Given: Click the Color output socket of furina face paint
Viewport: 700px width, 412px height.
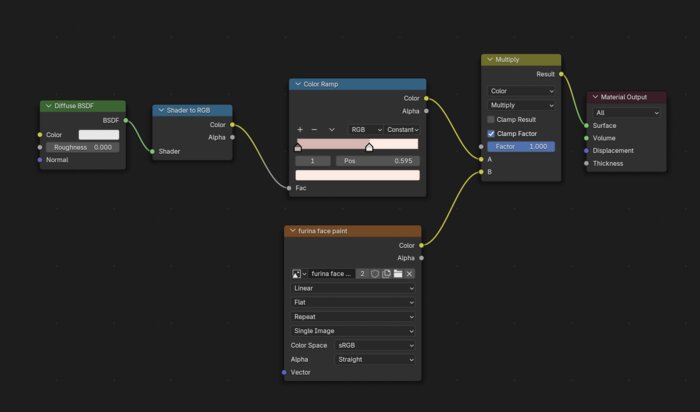Looking at the screenshot, I should pyautogui.click(x=421, y=245).
